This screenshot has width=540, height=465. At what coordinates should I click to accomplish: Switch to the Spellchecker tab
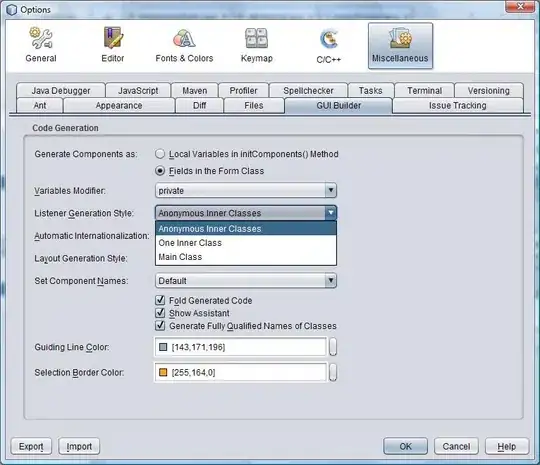coord(308,91)
